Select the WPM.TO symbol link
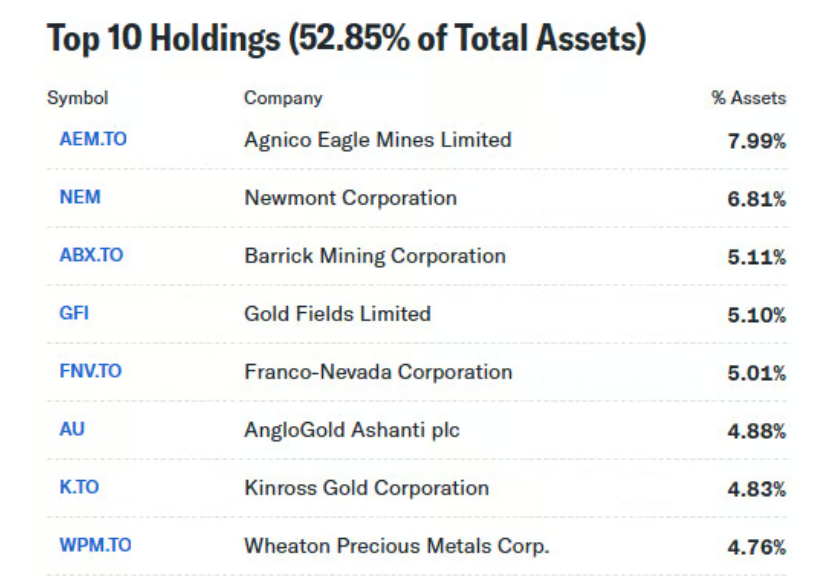829x576 pixels. (95, 545)
